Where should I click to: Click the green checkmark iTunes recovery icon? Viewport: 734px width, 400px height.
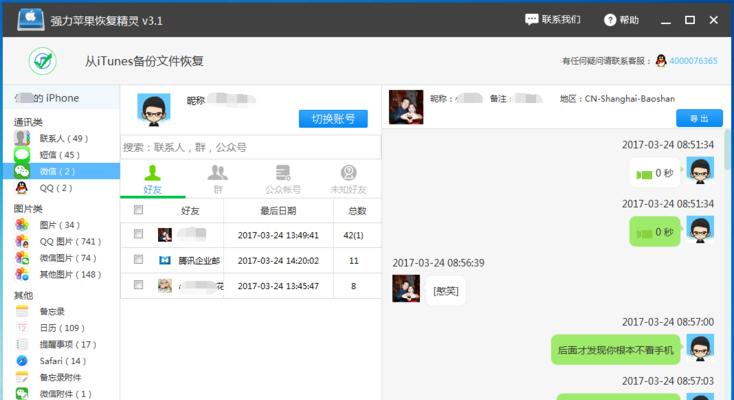[x=43, y=61]
